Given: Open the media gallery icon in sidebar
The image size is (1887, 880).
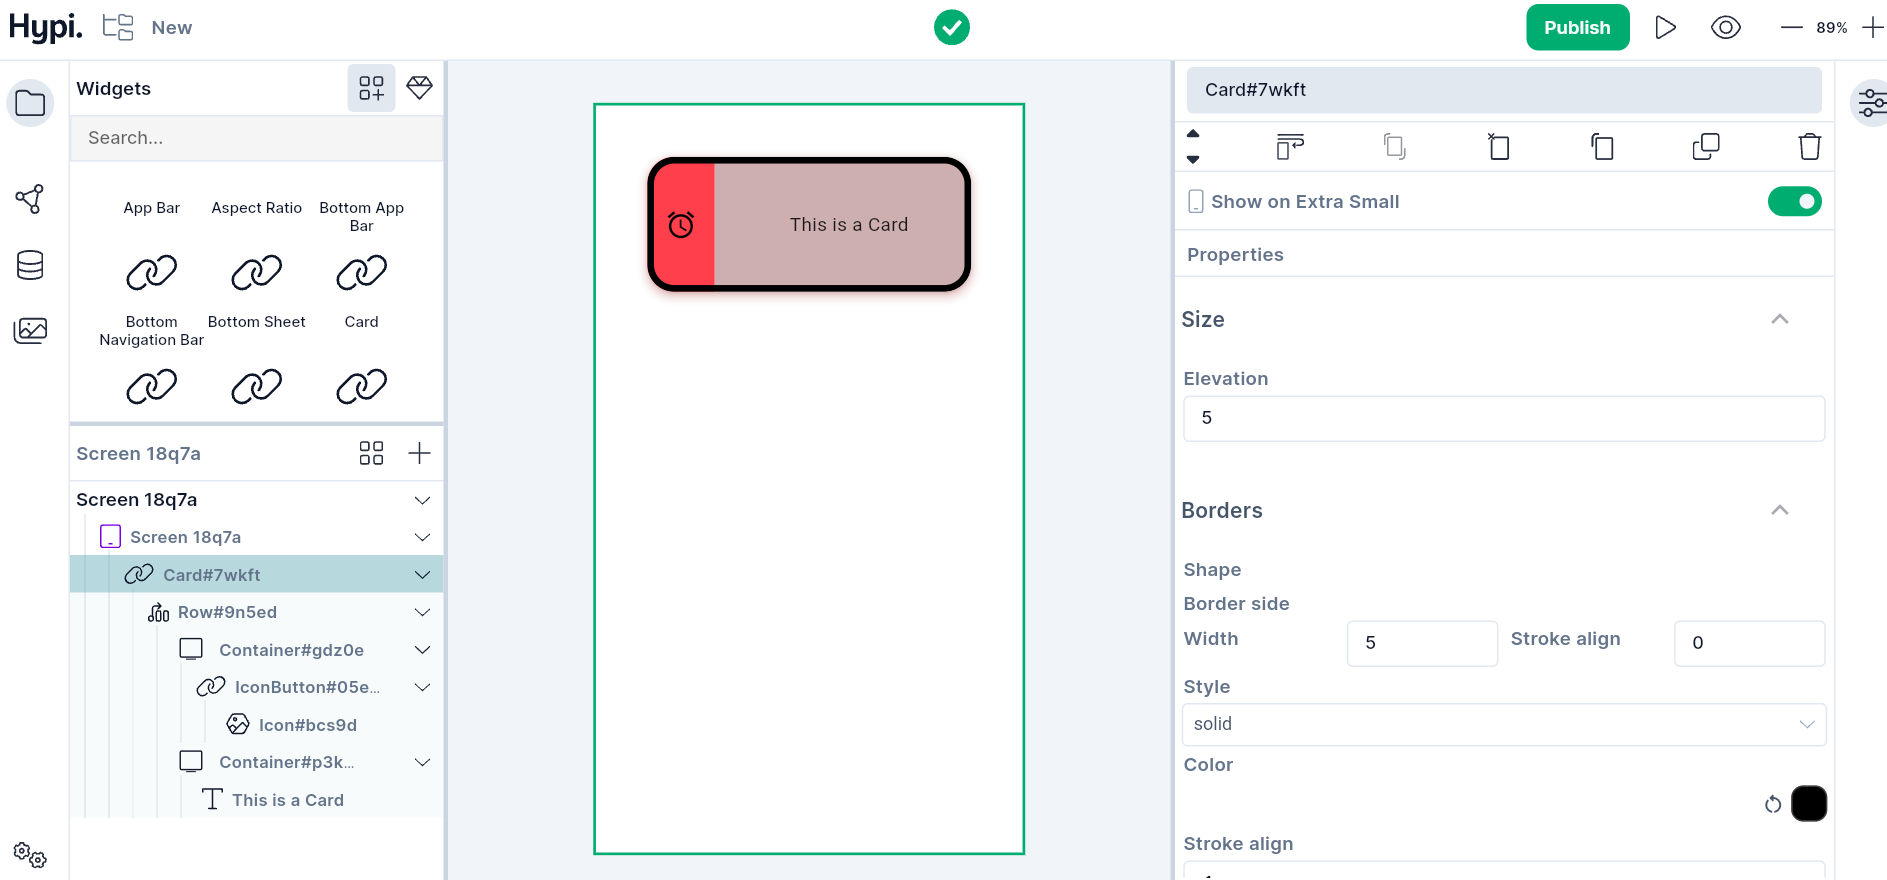Looking at the screenshot, I should (x=30, y=330).
